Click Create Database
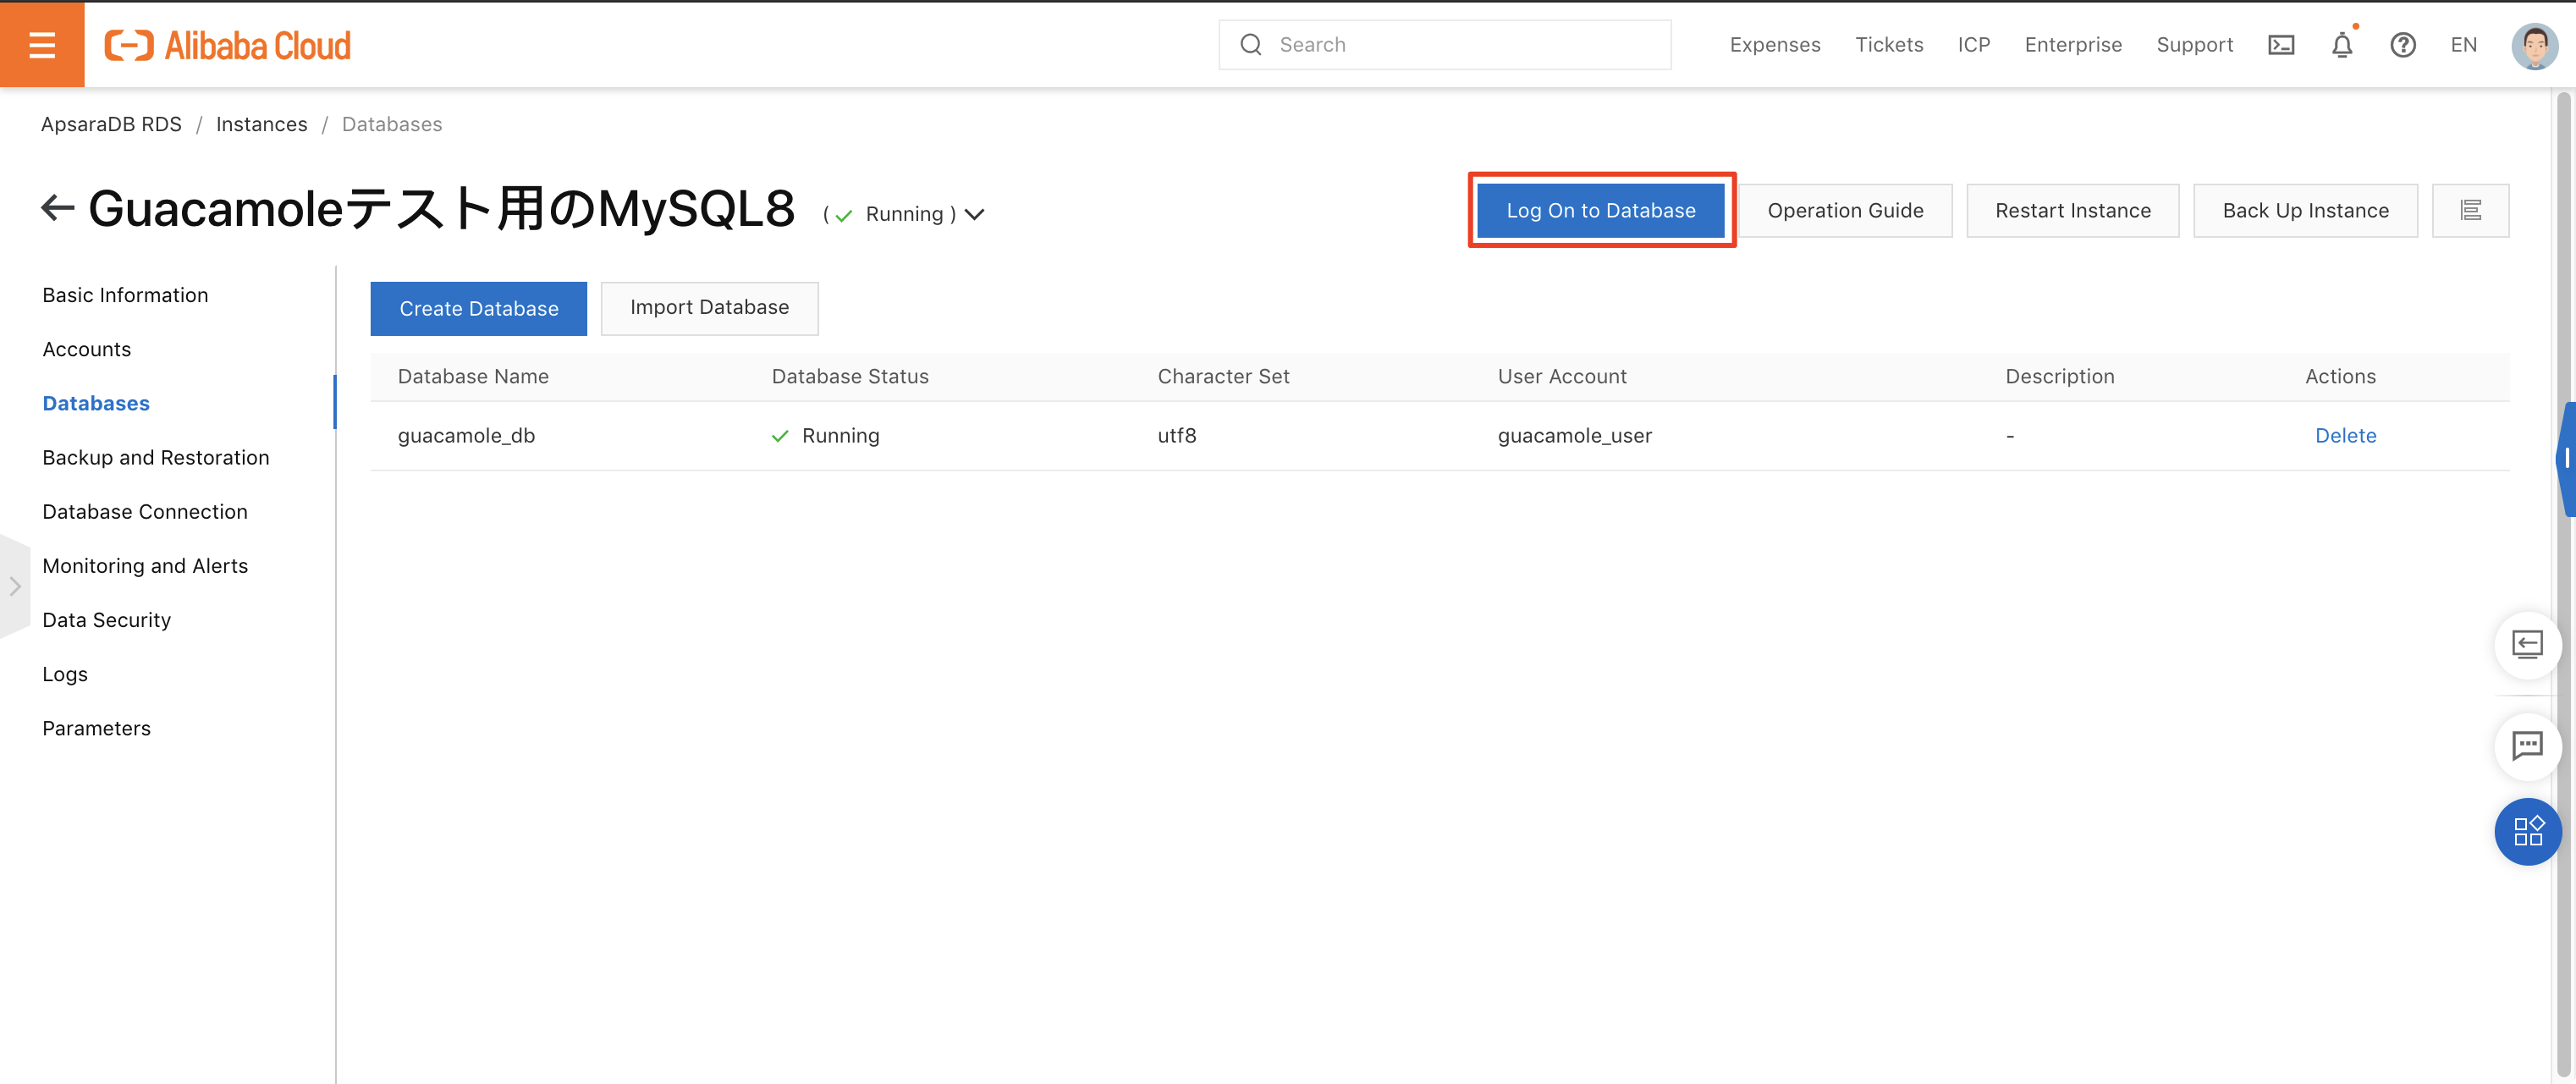Screen dimensions: 2576x1084 [479, 308]
